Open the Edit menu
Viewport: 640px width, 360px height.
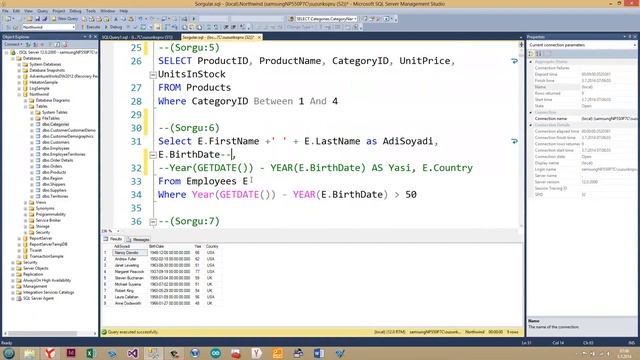pos(16,11)
